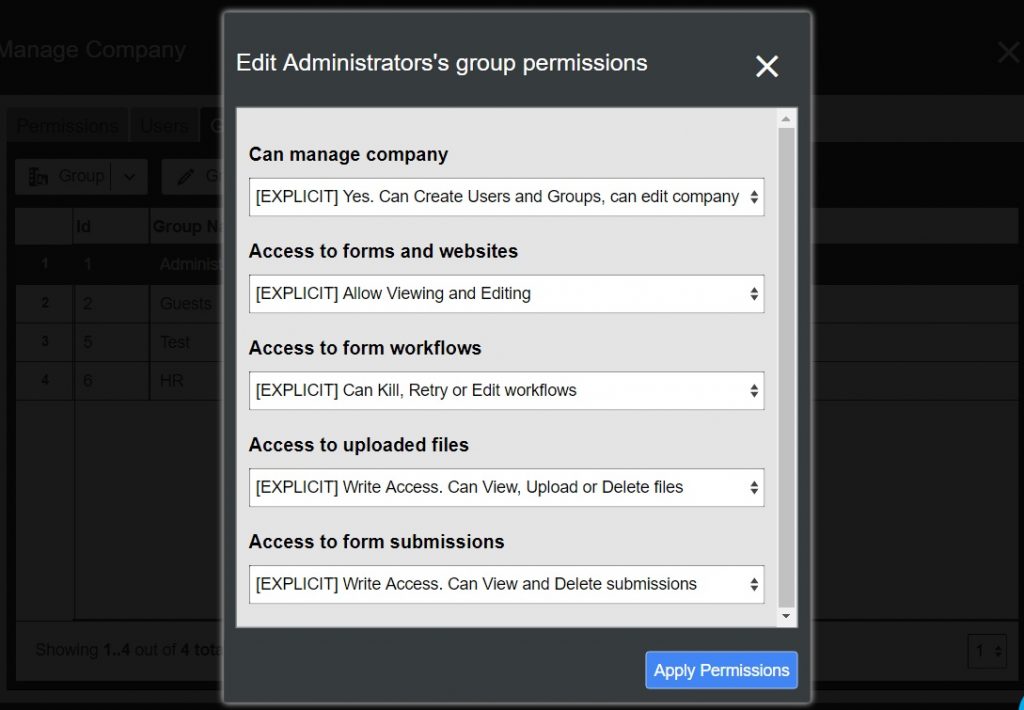Switch to the Permissions tab
This screenshot has width=1024, height=710.
(x=67, y=126)
